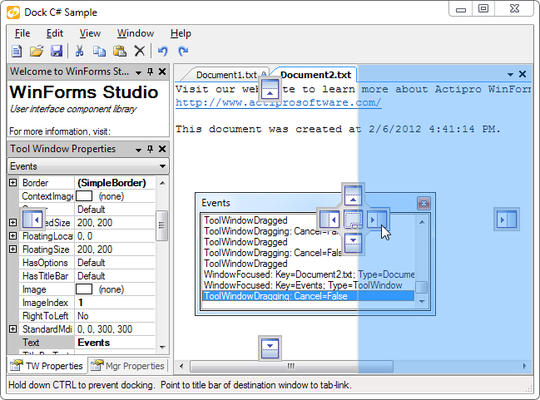The width and height of the screenshot is (540, 400).
Task: Select the WindowFocused: Key=Document2.txt entry
Action: (309, 275)
